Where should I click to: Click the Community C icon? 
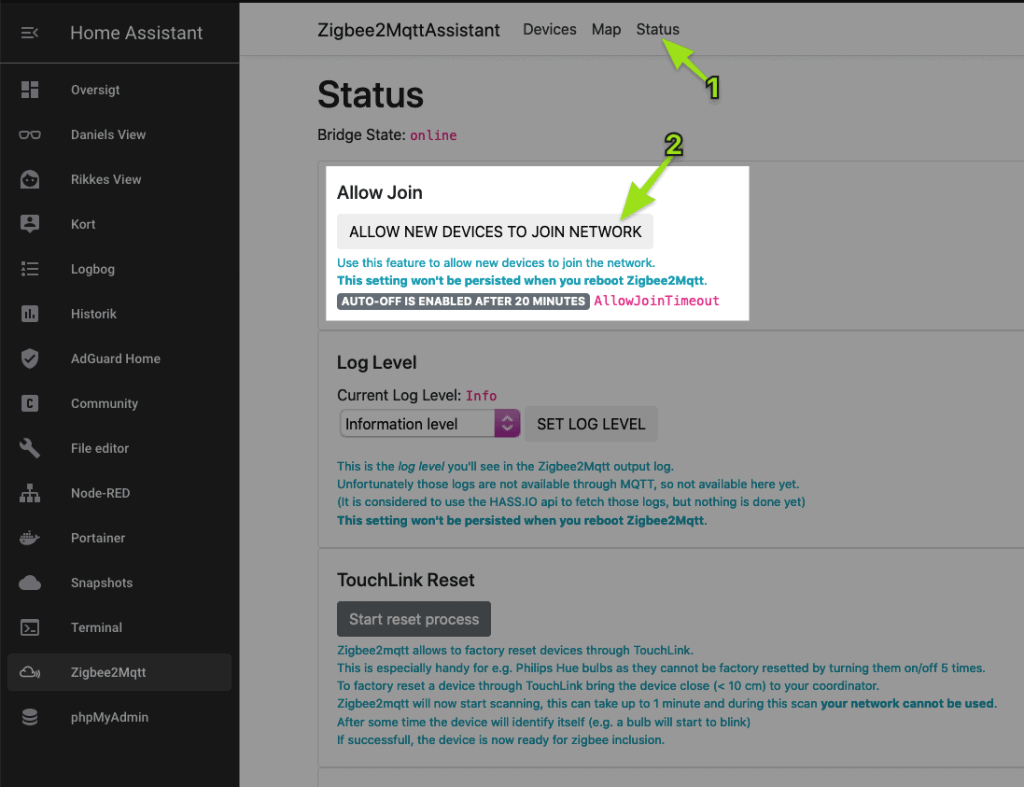[x=29, y=403]
